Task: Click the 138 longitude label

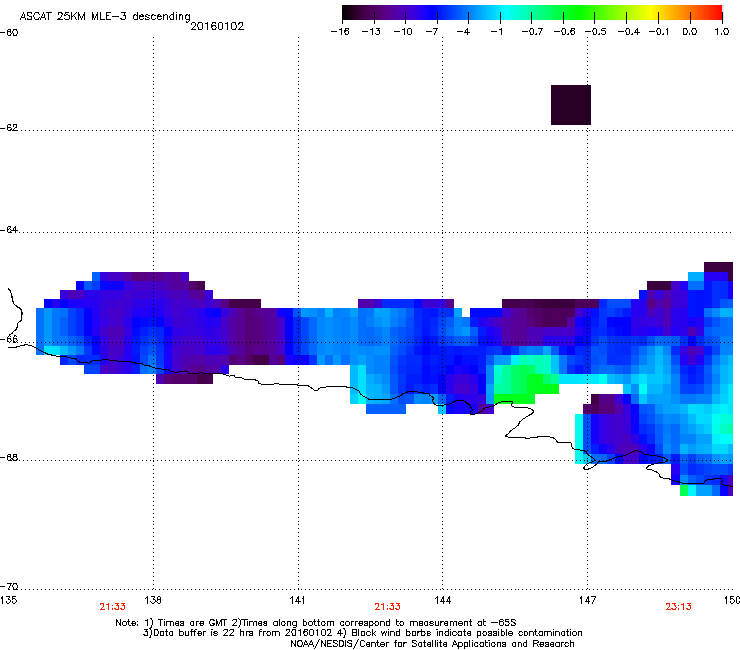Action: click(153, 600)
